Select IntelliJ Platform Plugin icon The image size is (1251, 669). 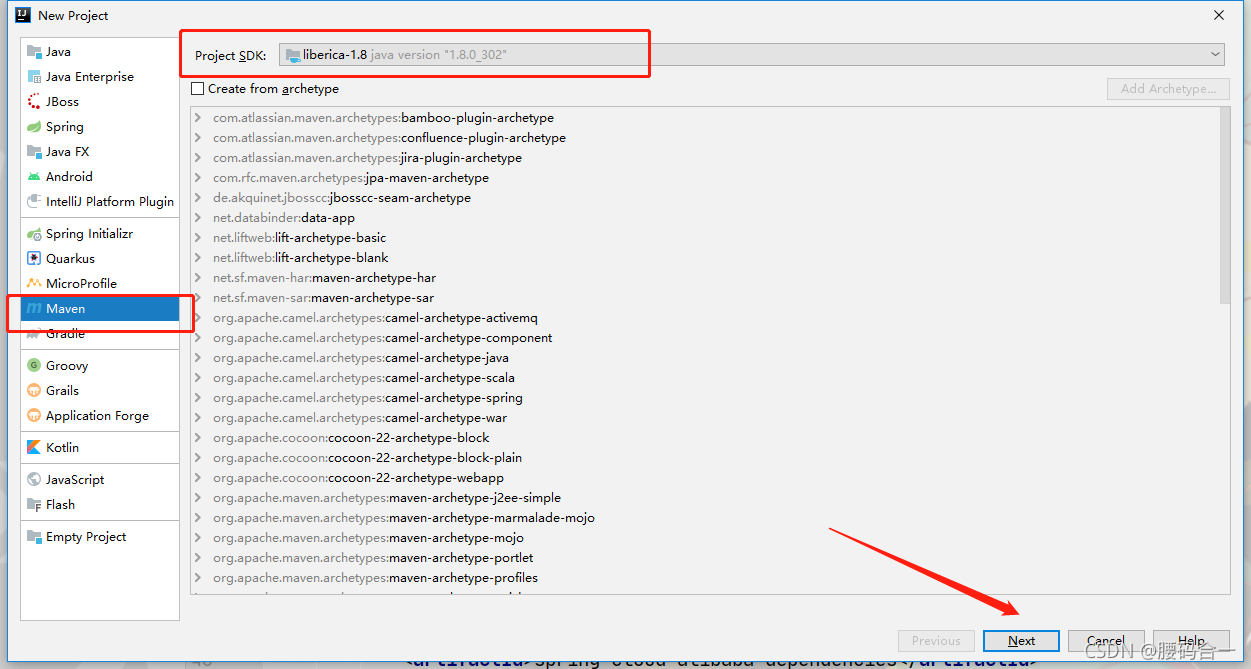(x=34, y=202)
